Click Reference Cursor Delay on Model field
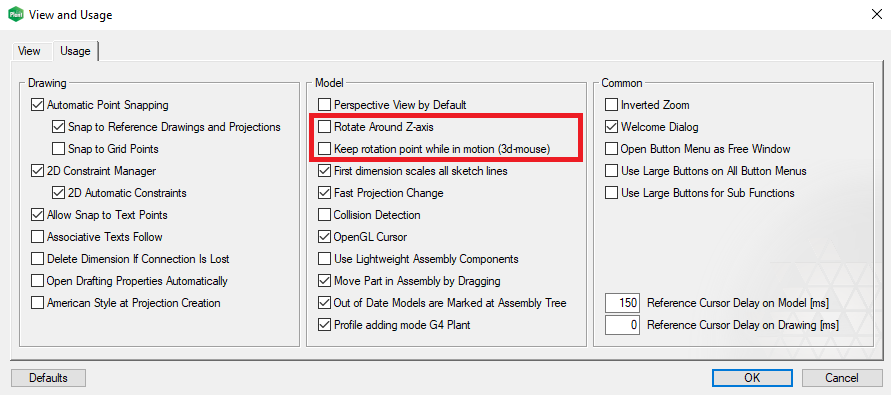 623,303
